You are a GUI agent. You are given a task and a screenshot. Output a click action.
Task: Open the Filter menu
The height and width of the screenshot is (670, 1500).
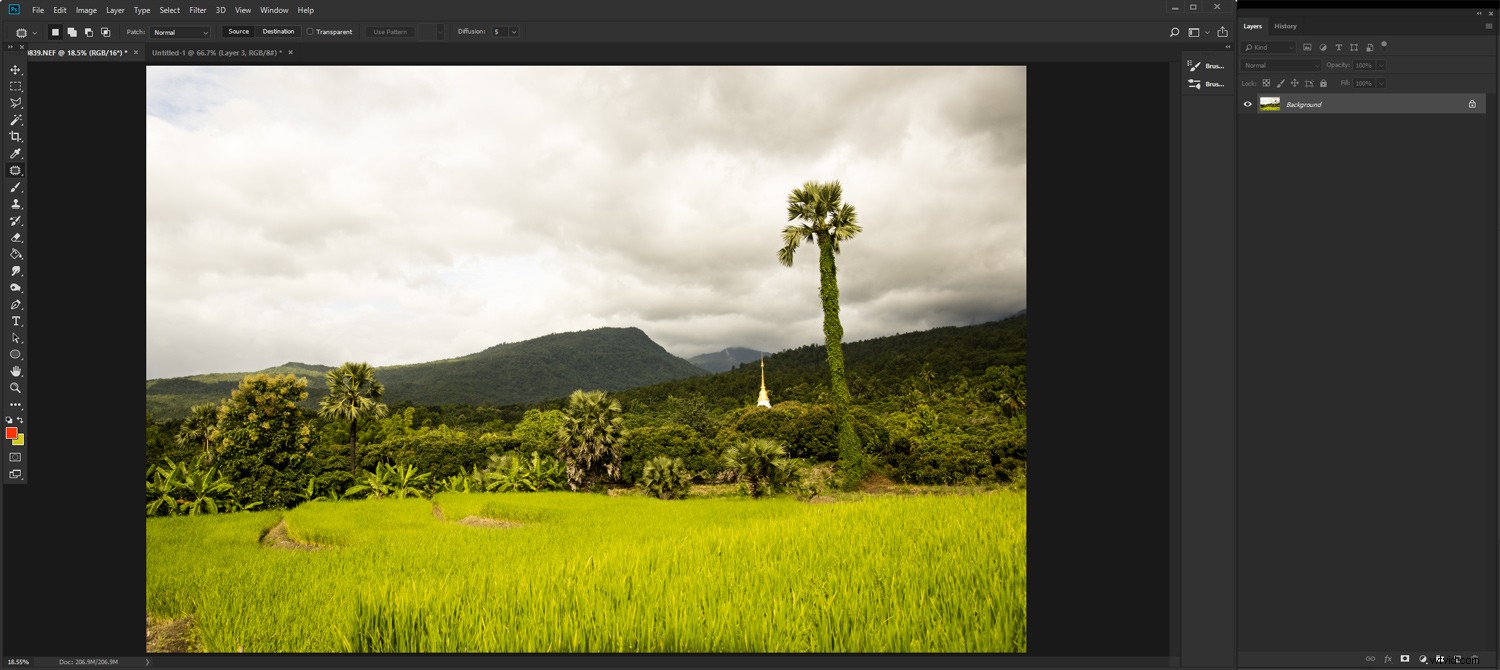point(197,10)
